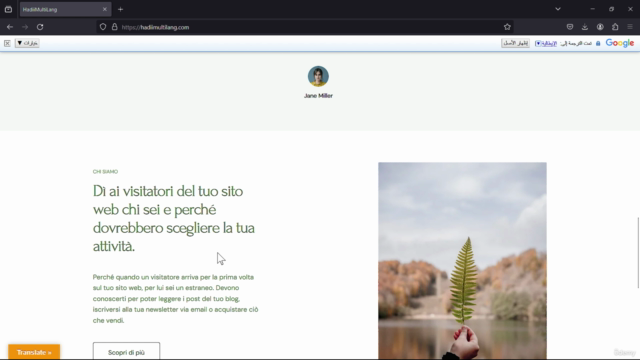Bookmark this page with the star icon

507,27
